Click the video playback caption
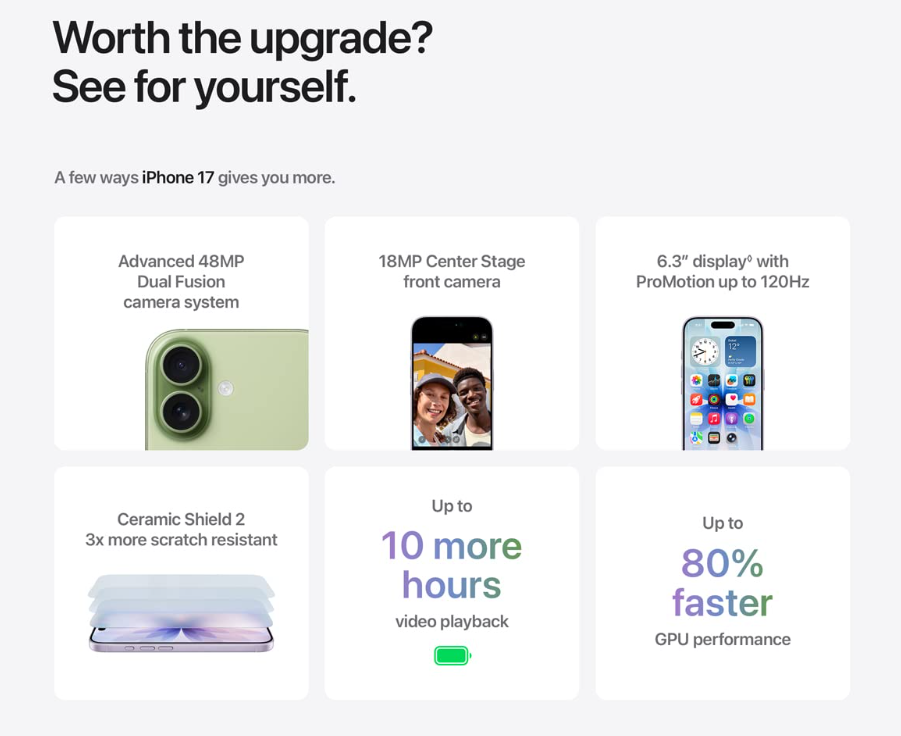 (452, 621)
